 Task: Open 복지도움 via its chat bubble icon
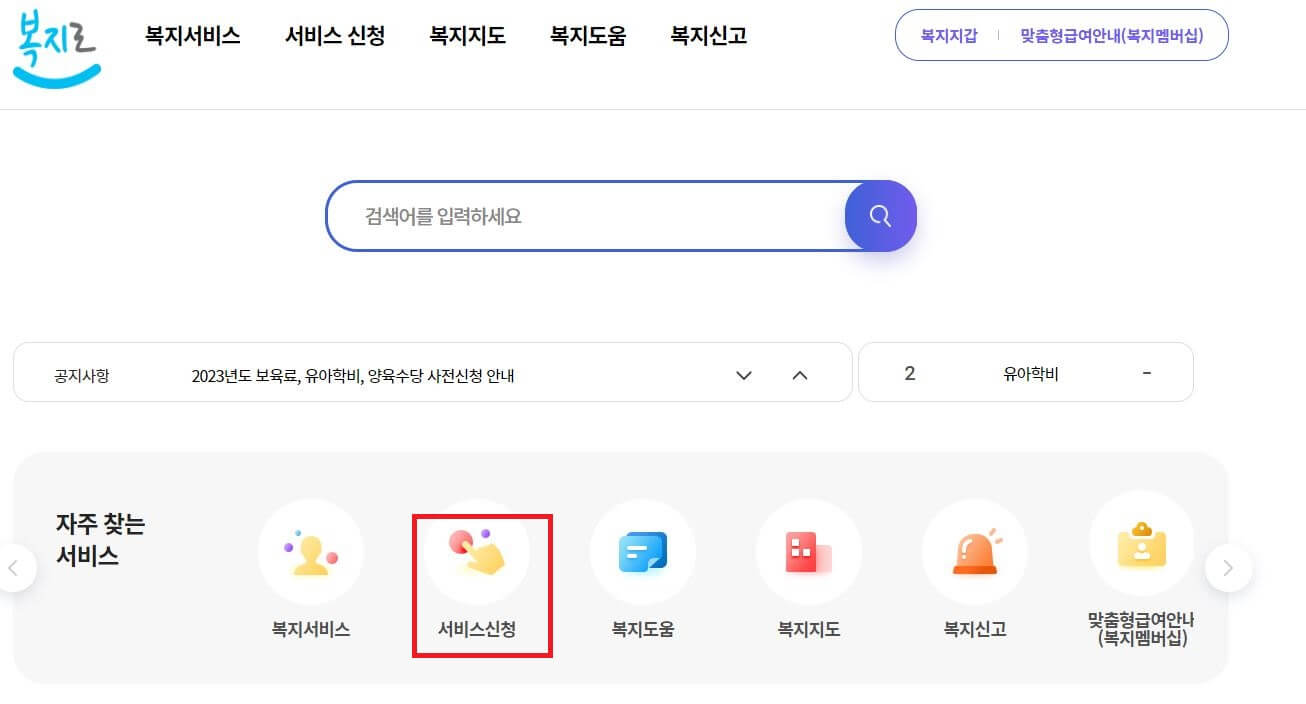642,552
